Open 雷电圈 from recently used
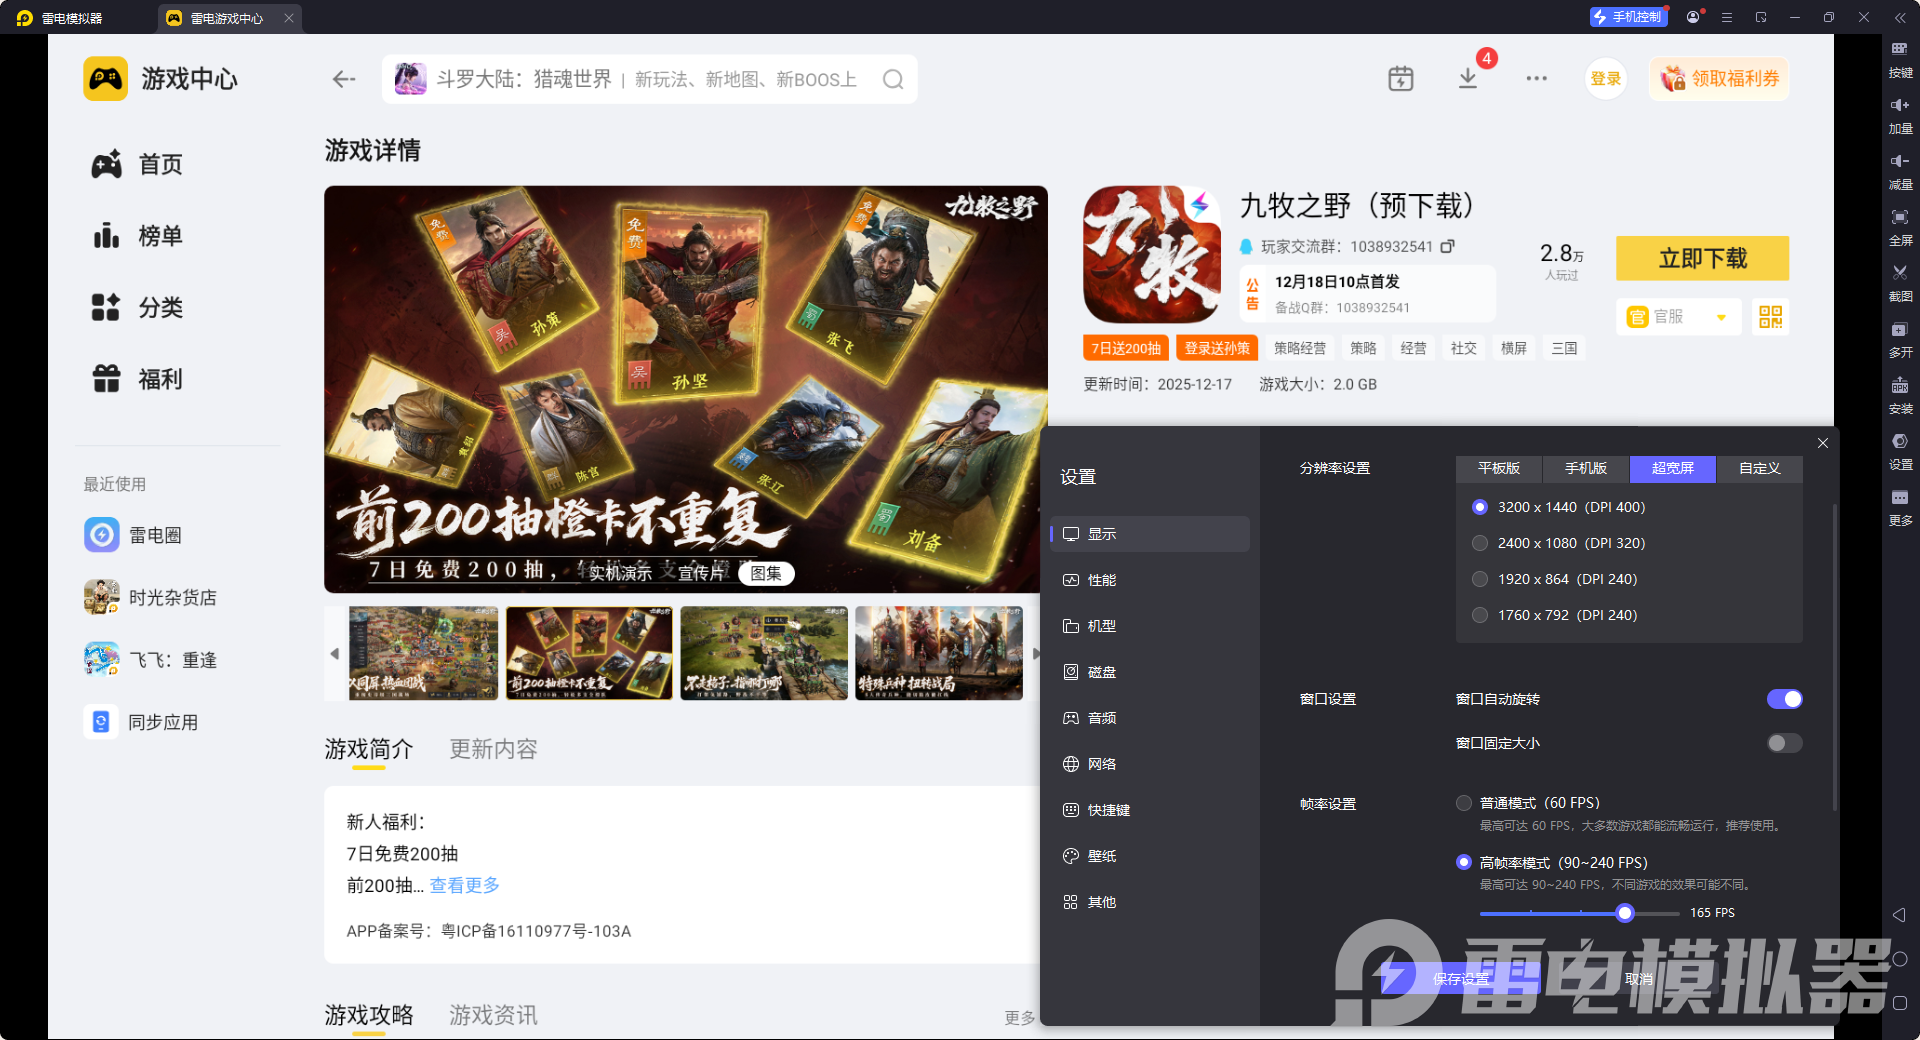 (x=133, y=535)
